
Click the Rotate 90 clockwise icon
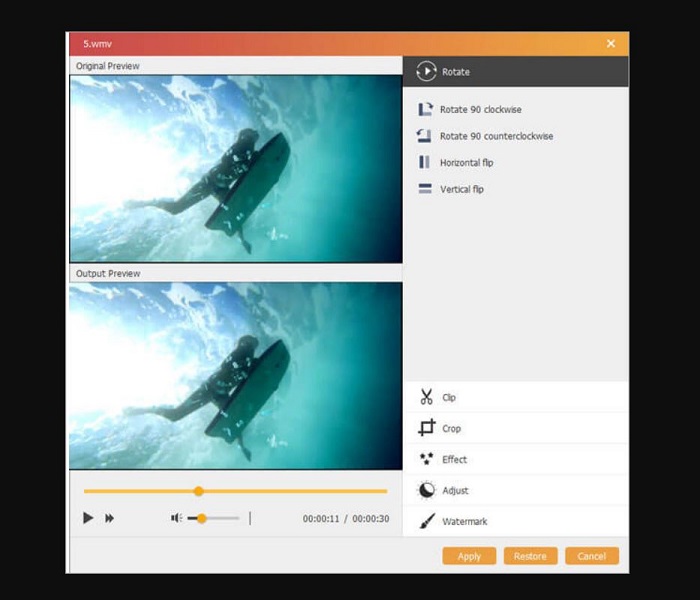point(425,109)
